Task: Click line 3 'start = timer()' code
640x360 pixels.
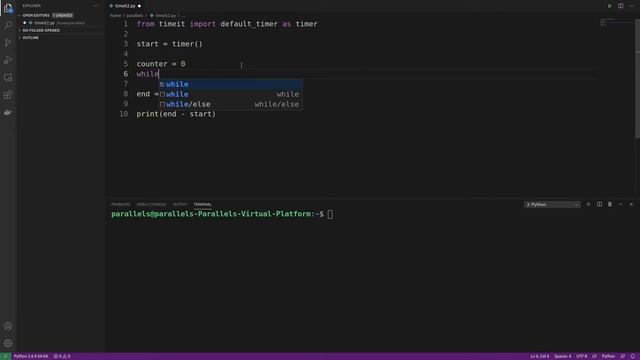Action: pyautogui.click(x=169, y=44)
